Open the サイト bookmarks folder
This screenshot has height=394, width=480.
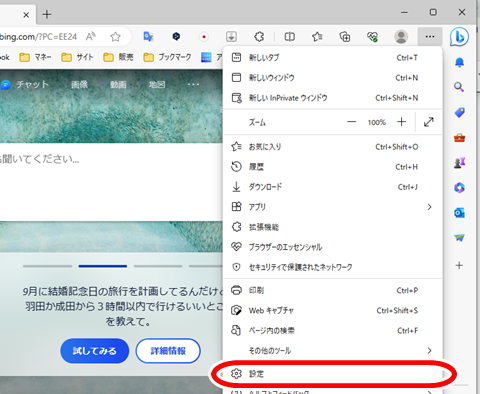[x=77, y=57]
